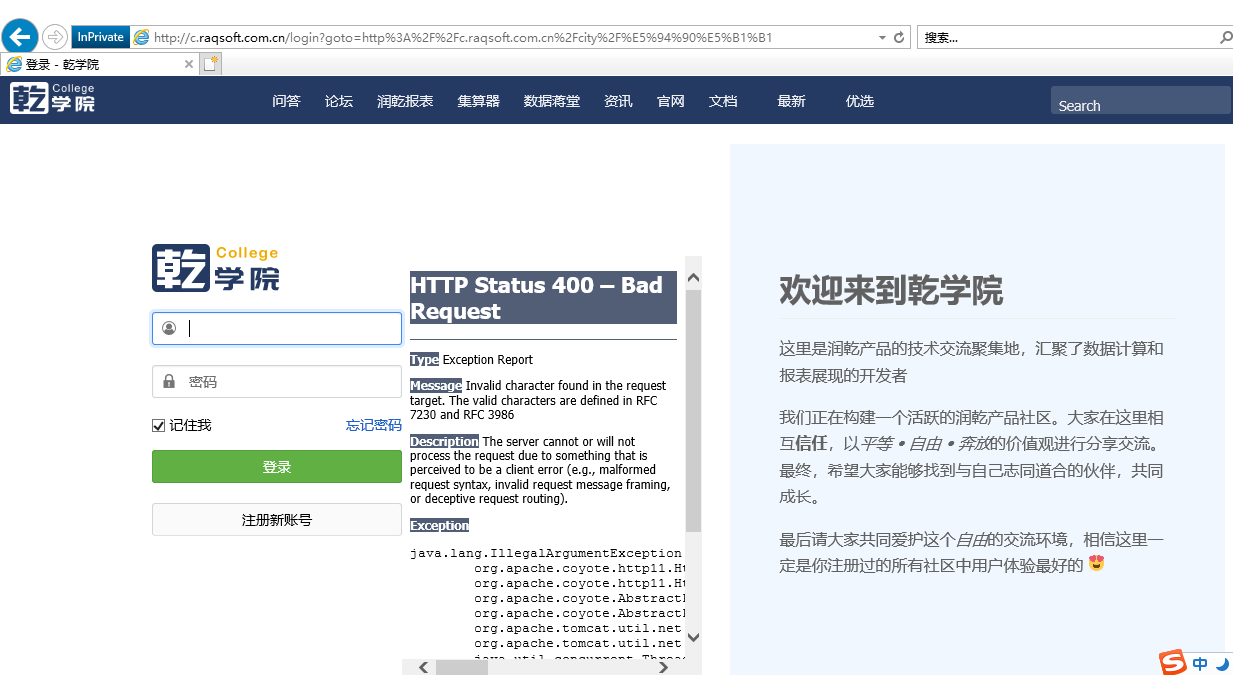The width and height of the screenshot is (1233, 675).
Task: Click error frame scroll right arrow
Action: 661,667
